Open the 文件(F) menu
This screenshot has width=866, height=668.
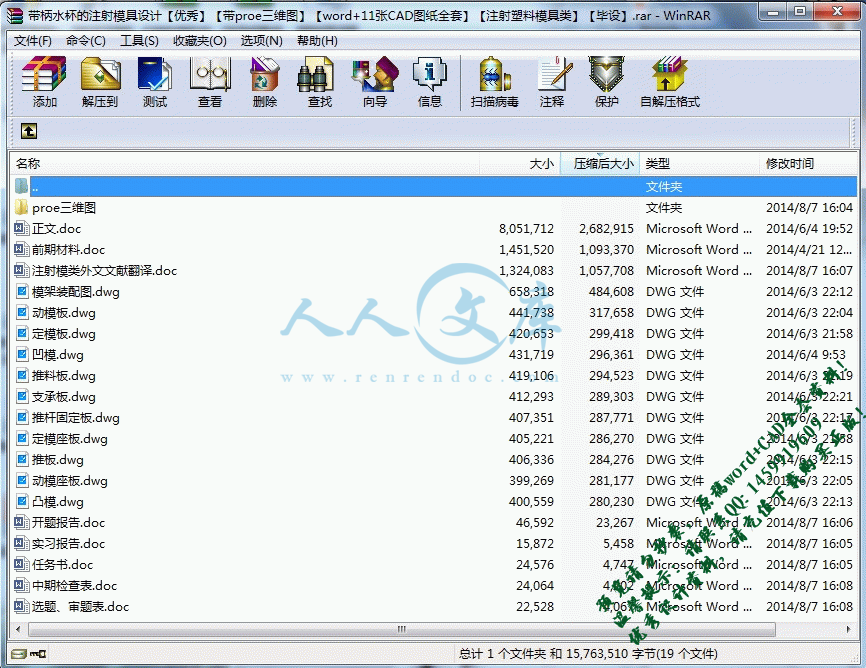click(x=33, y=40)
